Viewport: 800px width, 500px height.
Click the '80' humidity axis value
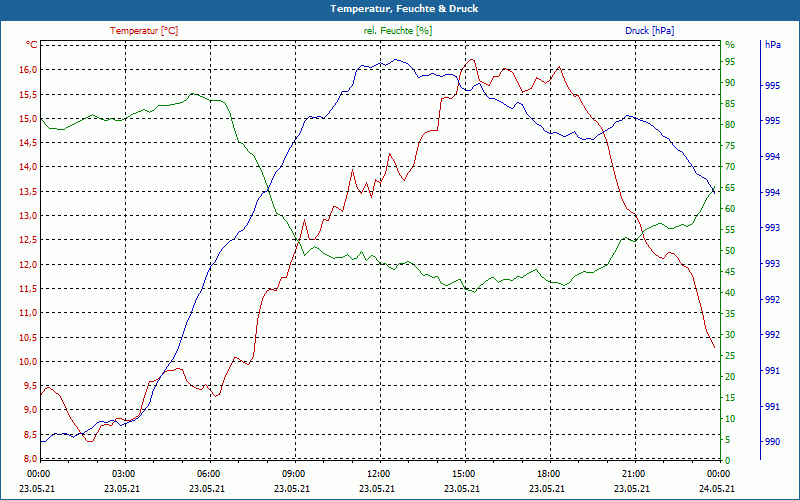coord(730,125)
